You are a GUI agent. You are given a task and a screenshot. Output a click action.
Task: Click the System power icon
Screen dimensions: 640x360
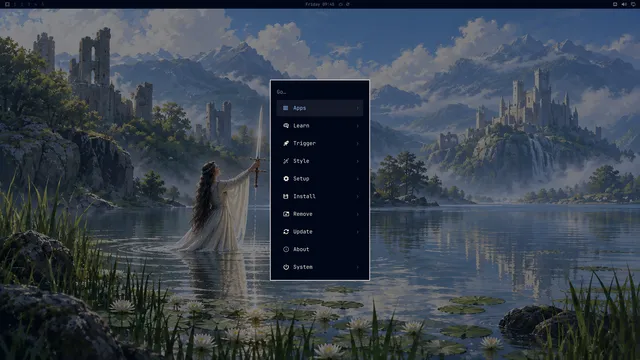pyautogui.click(x=286, y=267)
